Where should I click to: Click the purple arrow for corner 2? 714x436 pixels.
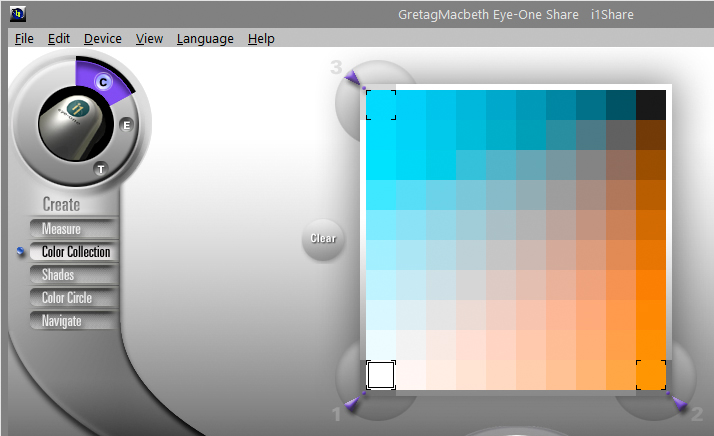point(678,402)
